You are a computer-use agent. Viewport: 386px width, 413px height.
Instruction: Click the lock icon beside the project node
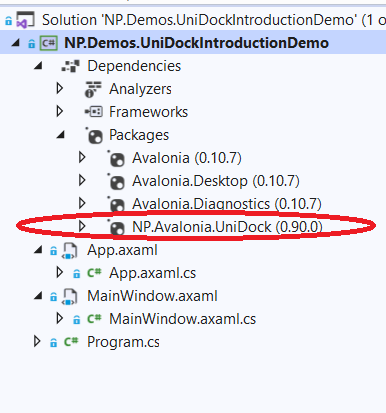click(31, 44)
